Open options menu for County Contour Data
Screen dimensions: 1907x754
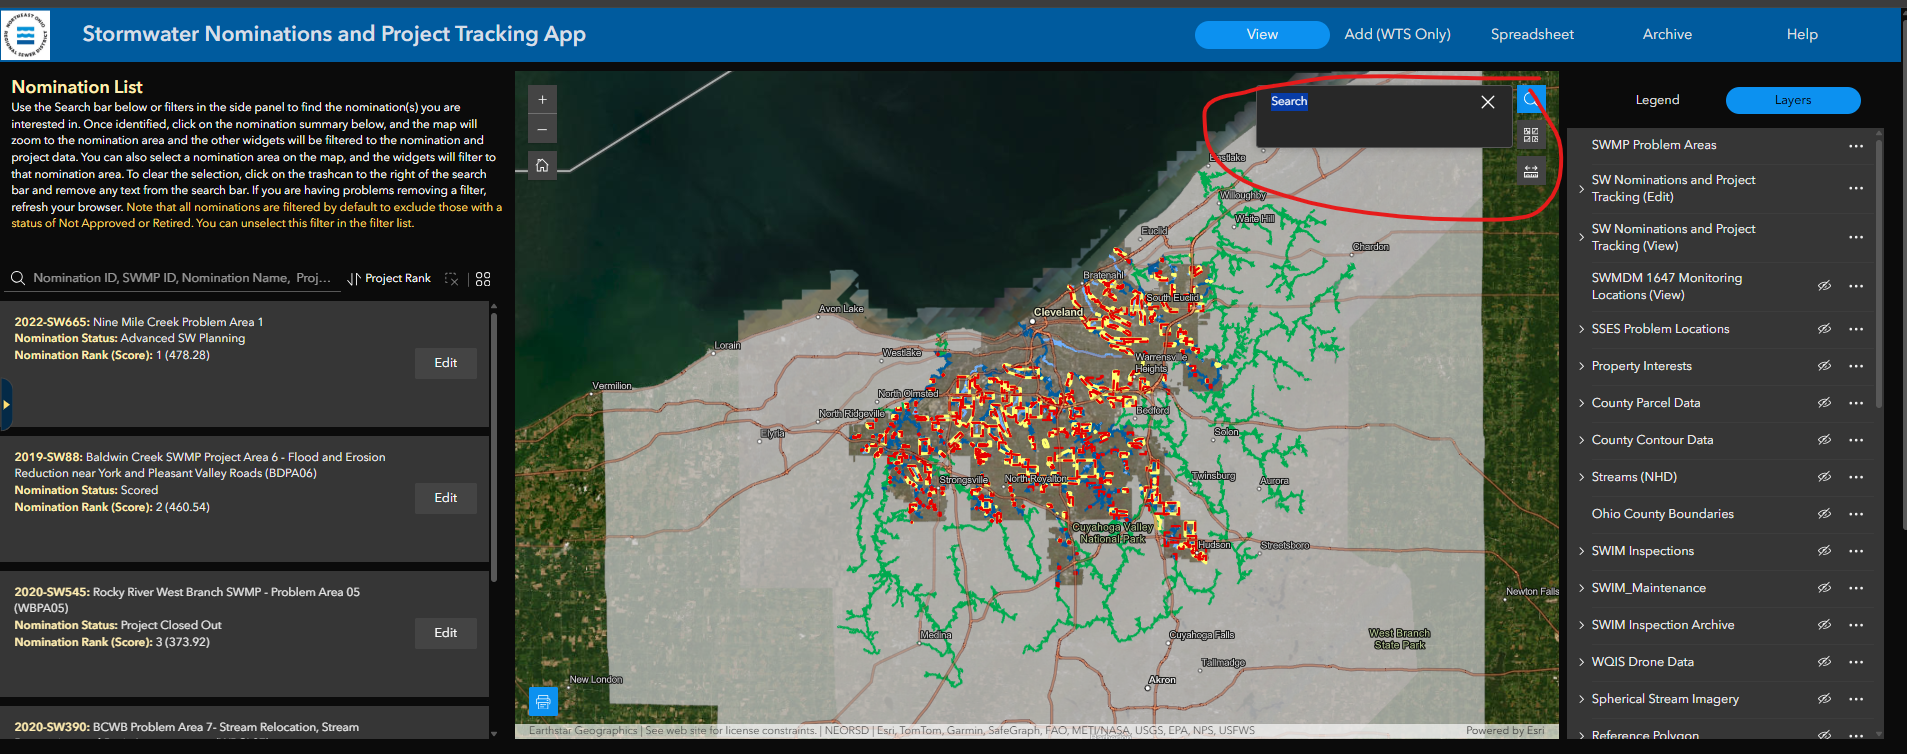(x=1856, y=440)
